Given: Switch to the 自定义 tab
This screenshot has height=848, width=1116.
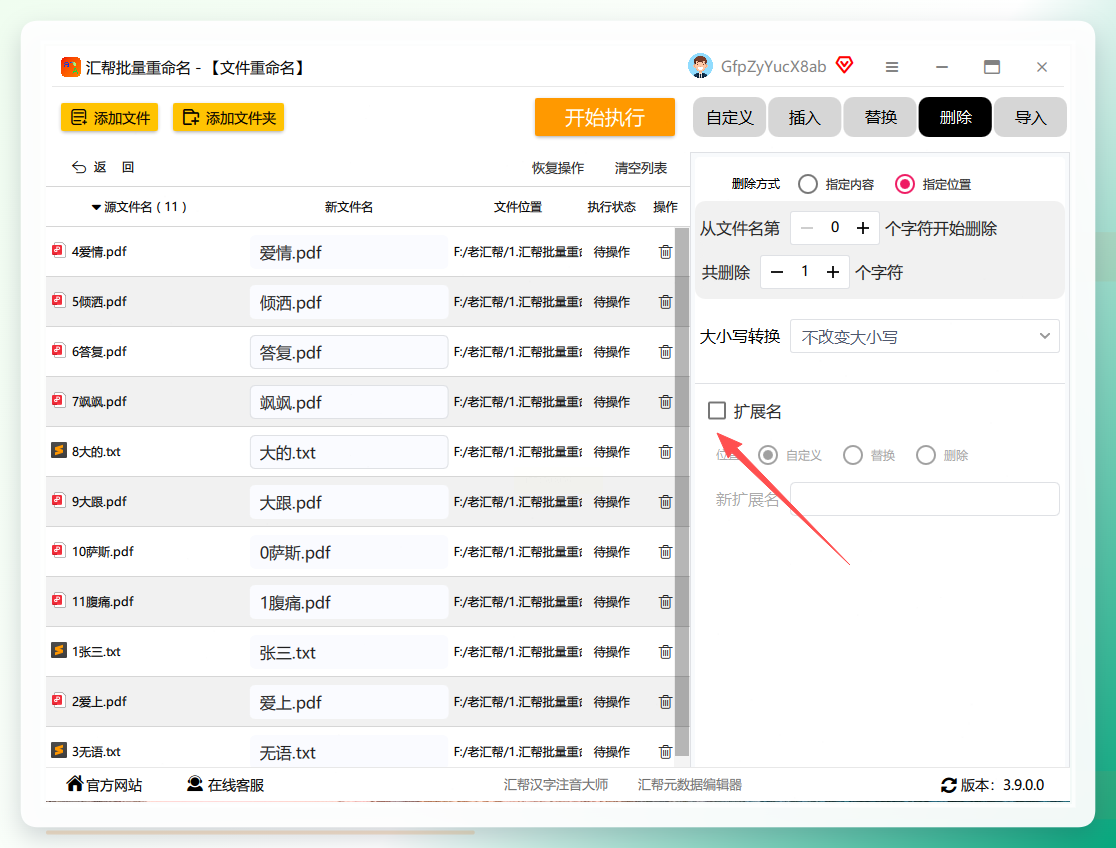Looking at the screenshot, I should (730, 117).
